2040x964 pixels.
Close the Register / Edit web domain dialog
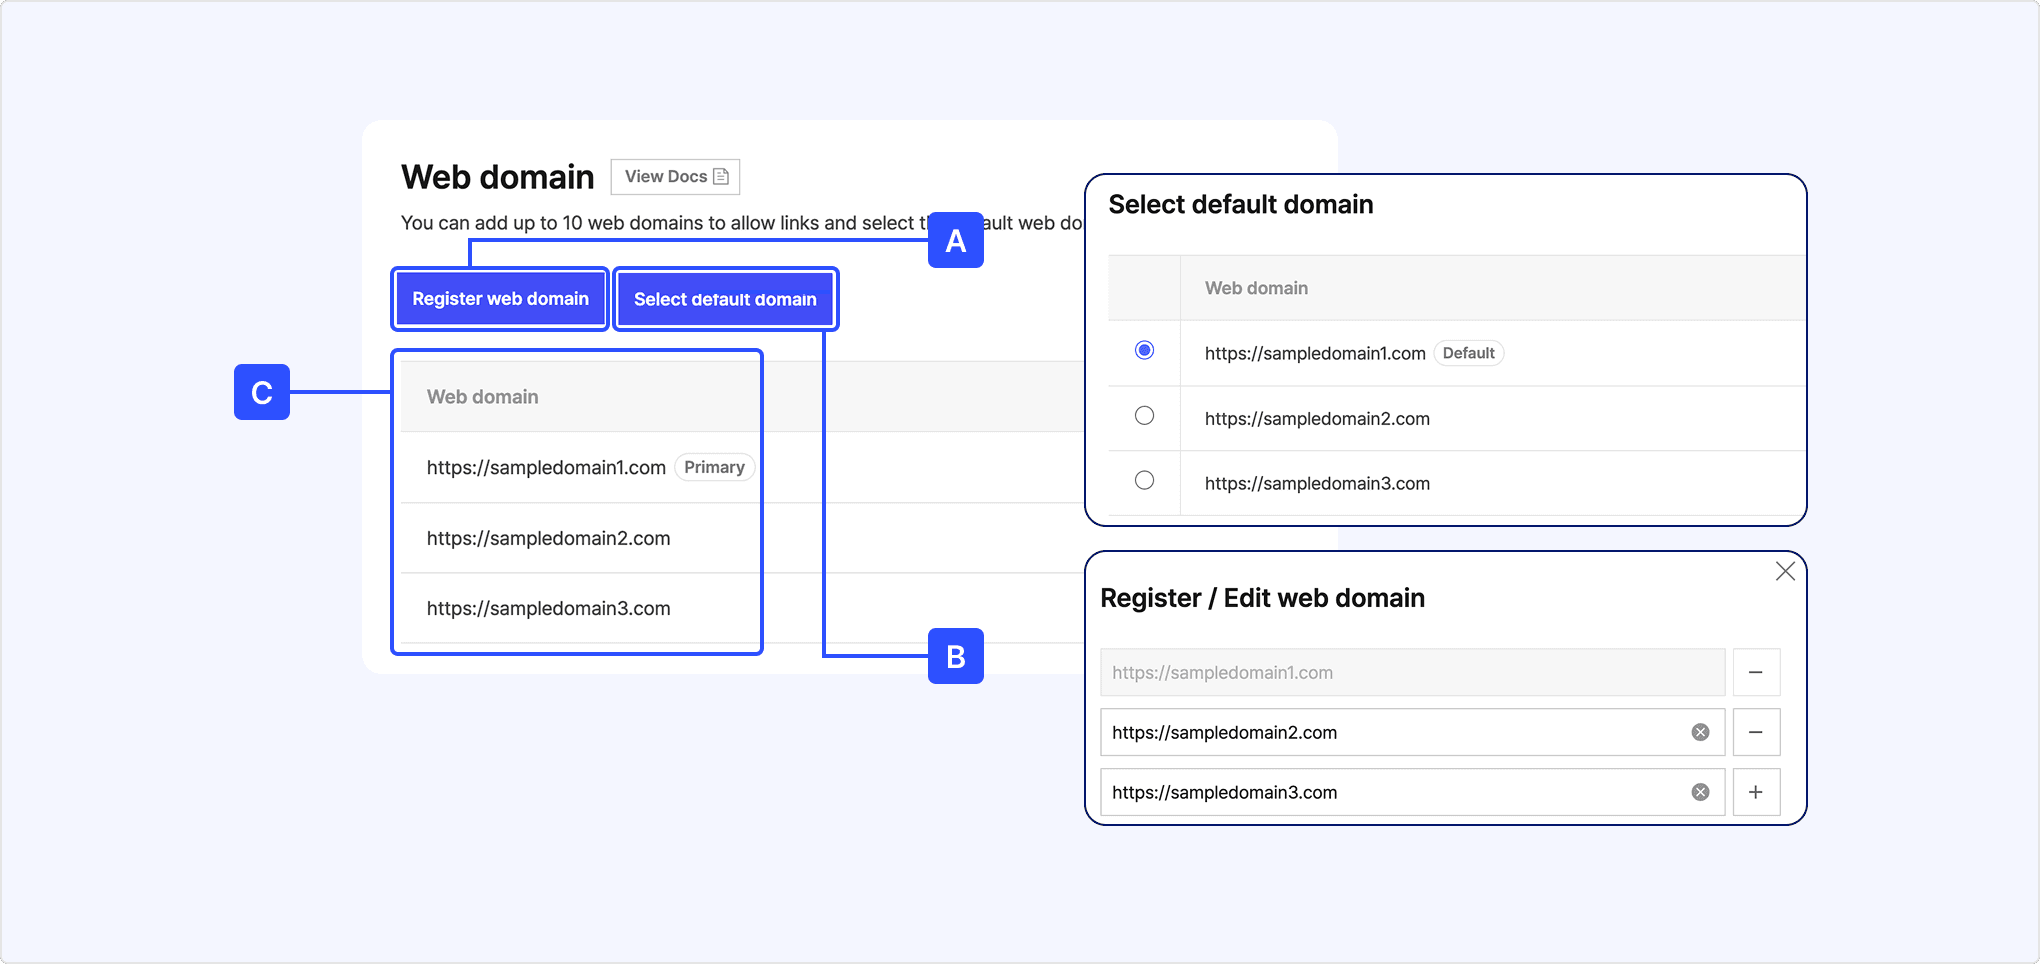coord(1785,571)
